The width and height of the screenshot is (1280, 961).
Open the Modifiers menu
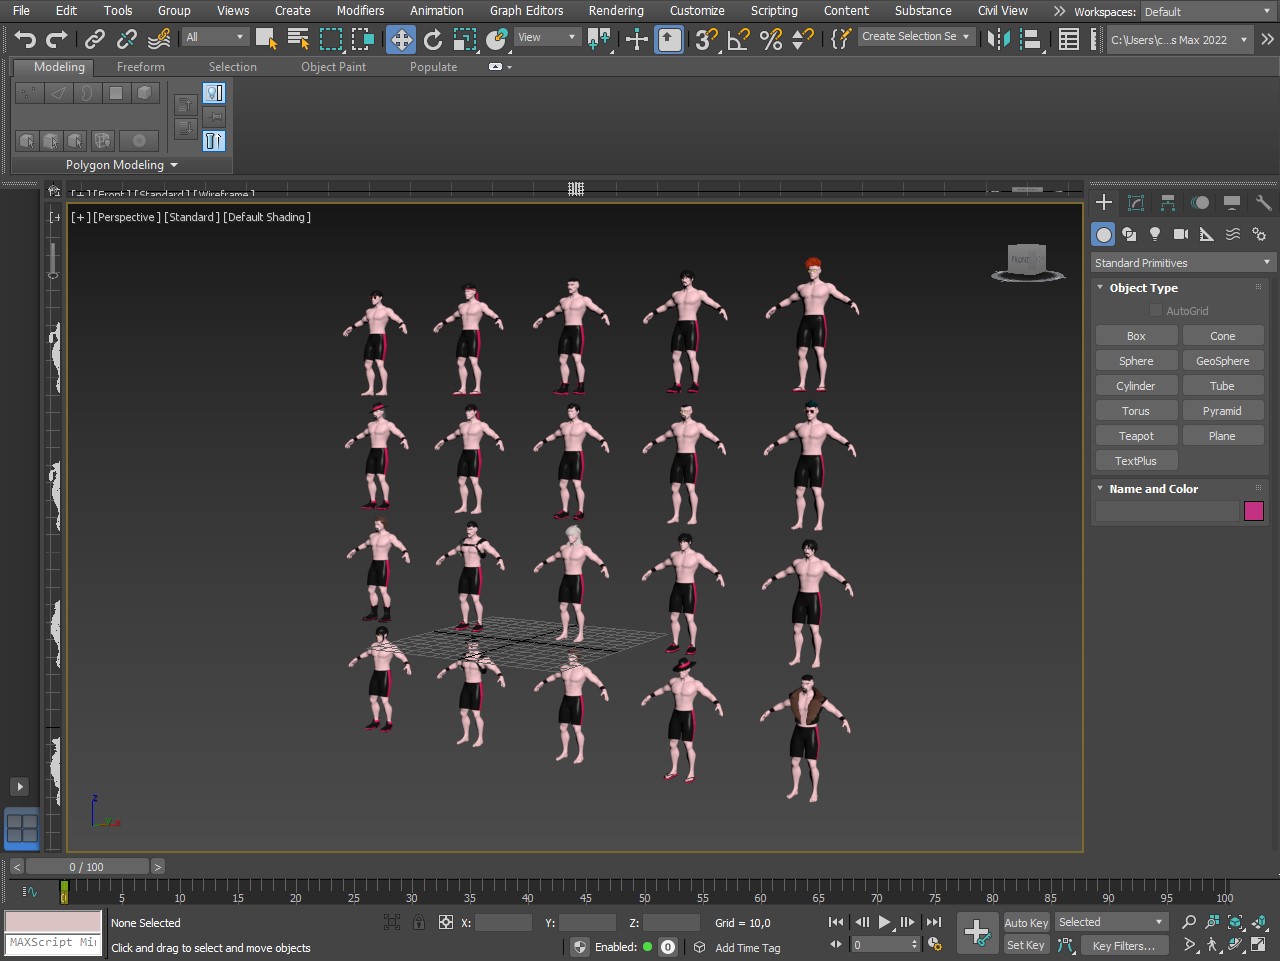pyautogui.click(x=360, y=11)
